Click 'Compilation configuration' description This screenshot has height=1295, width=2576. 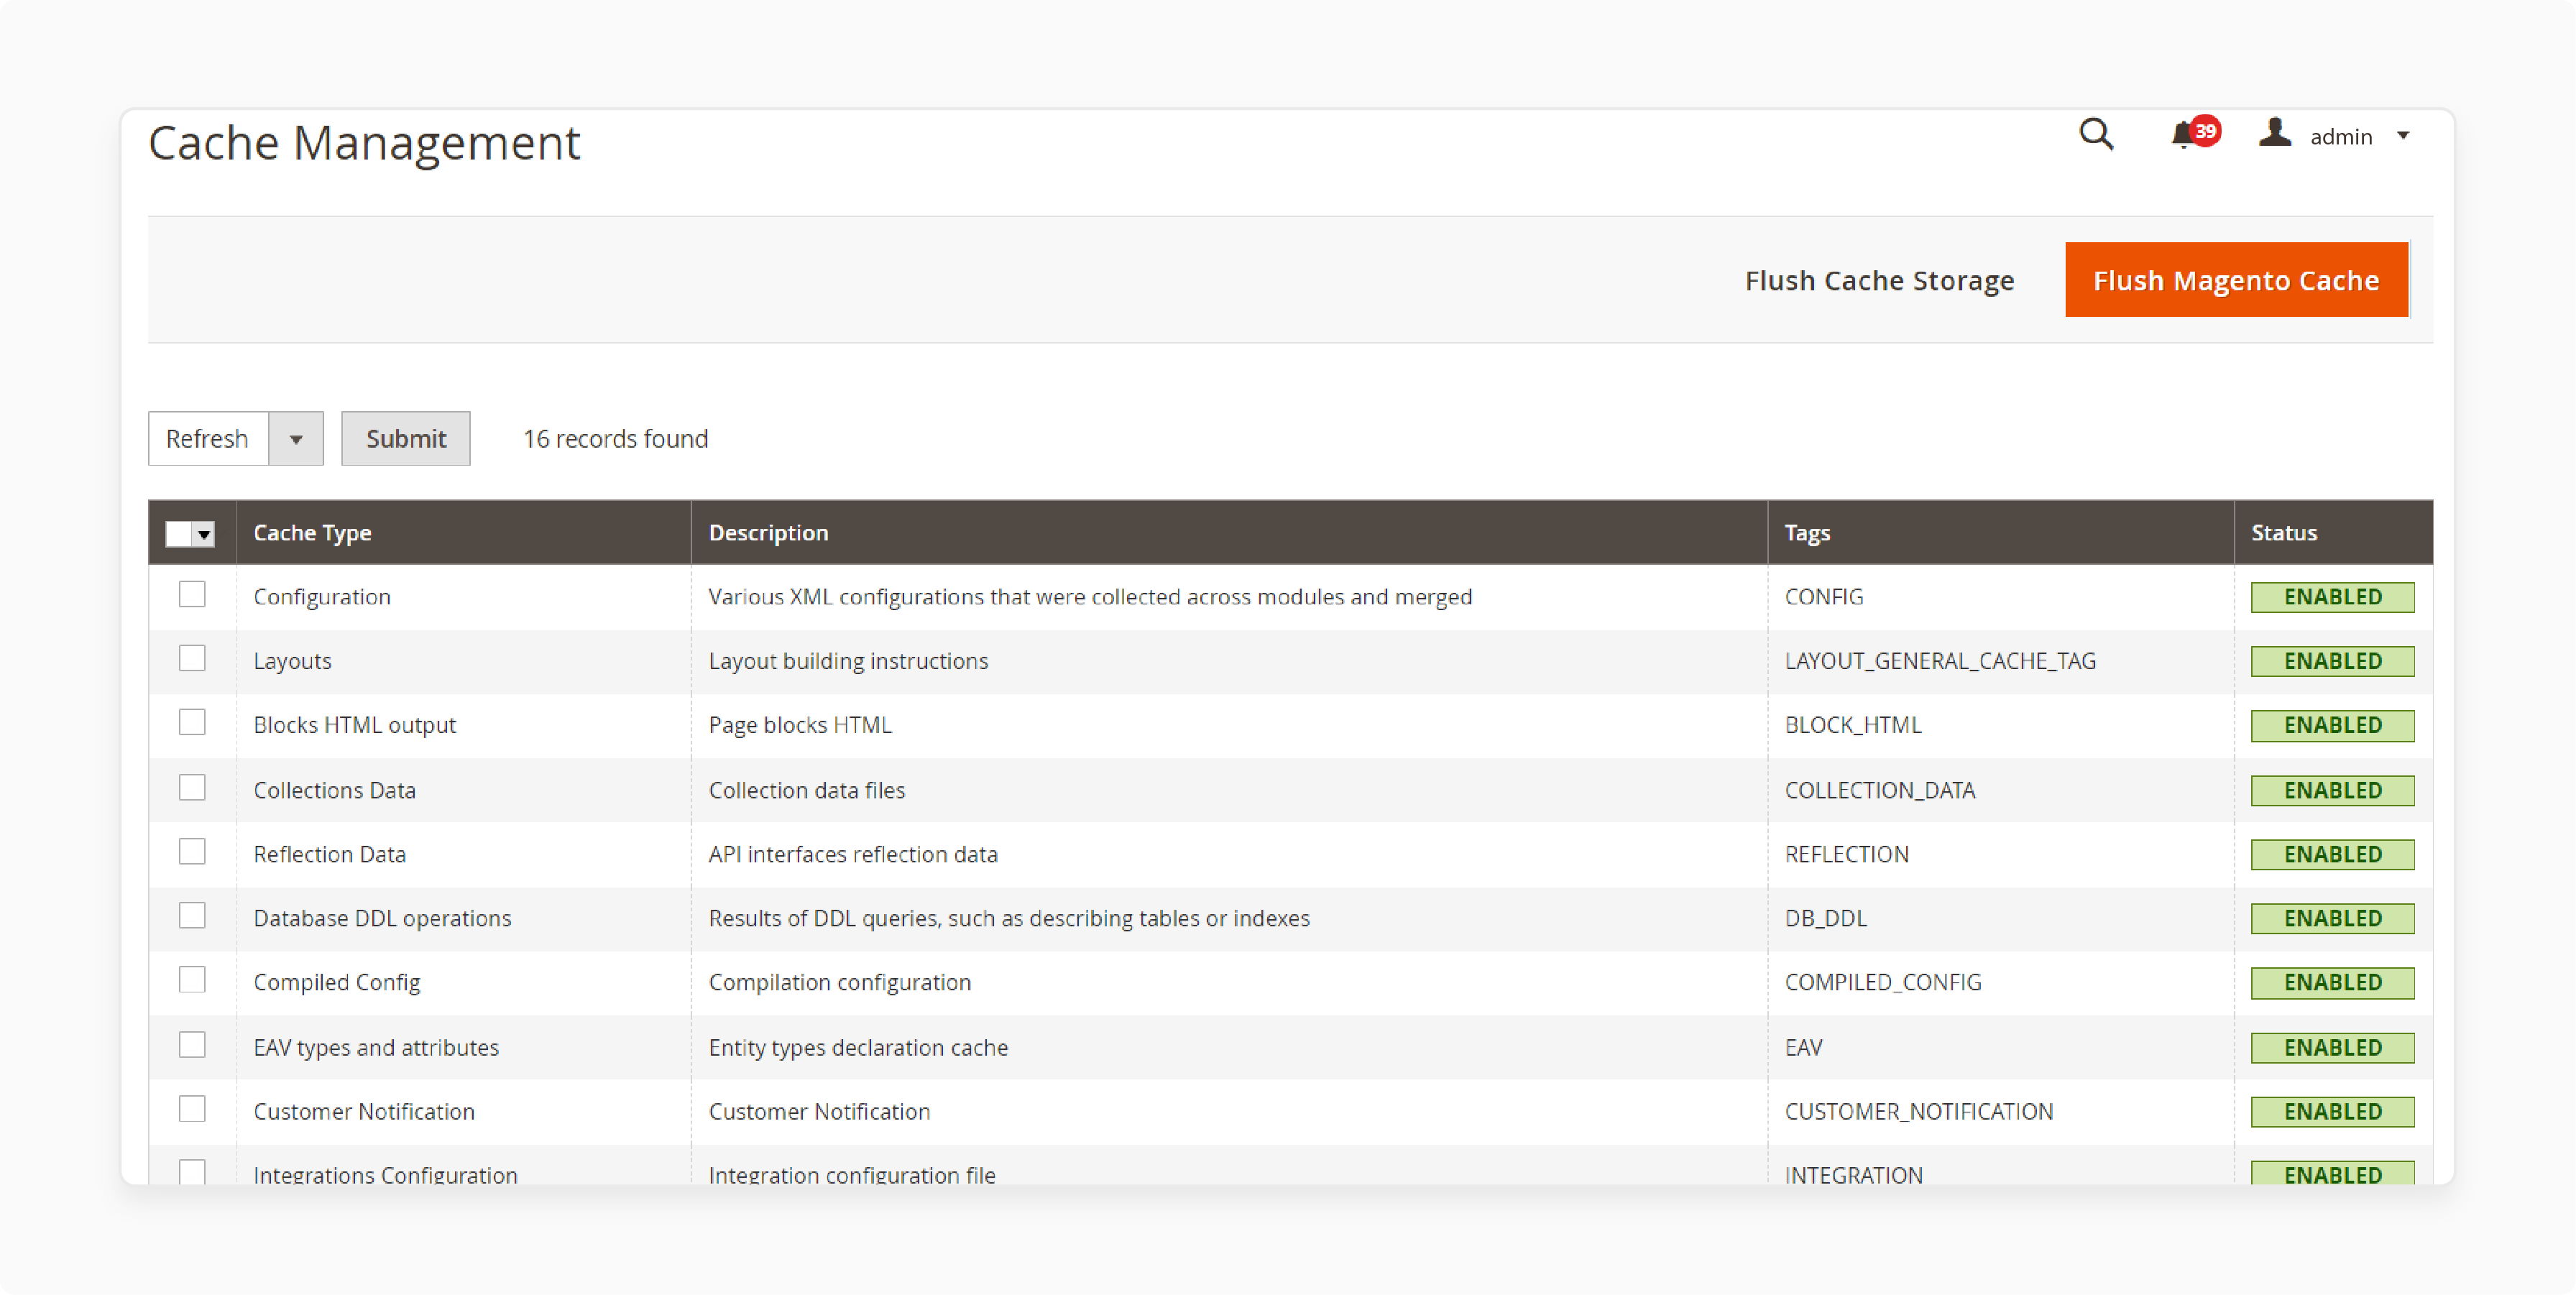(x=839, y=982)
